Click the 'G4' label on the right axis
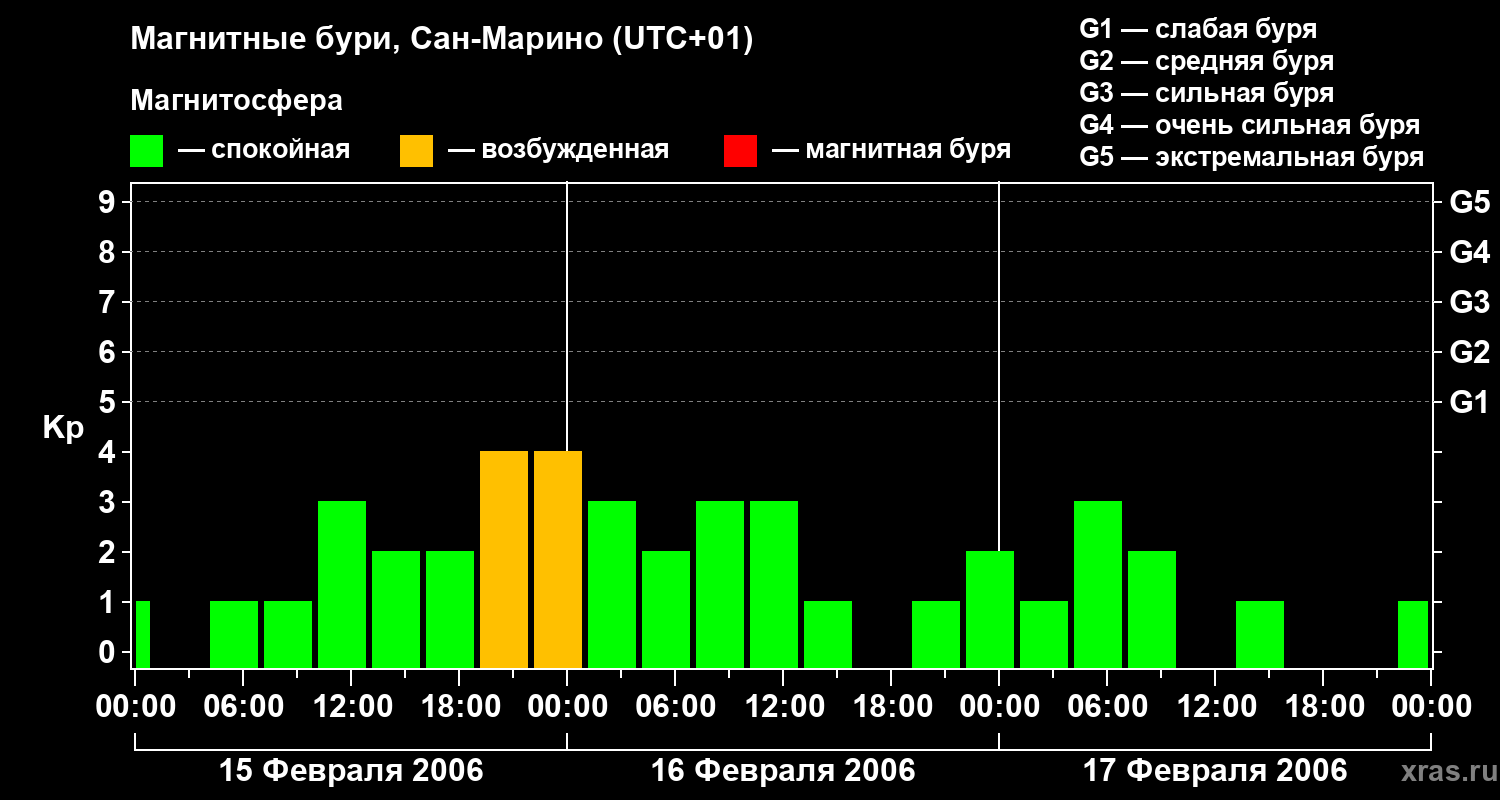1500x800 pixels. point(1469,252)
